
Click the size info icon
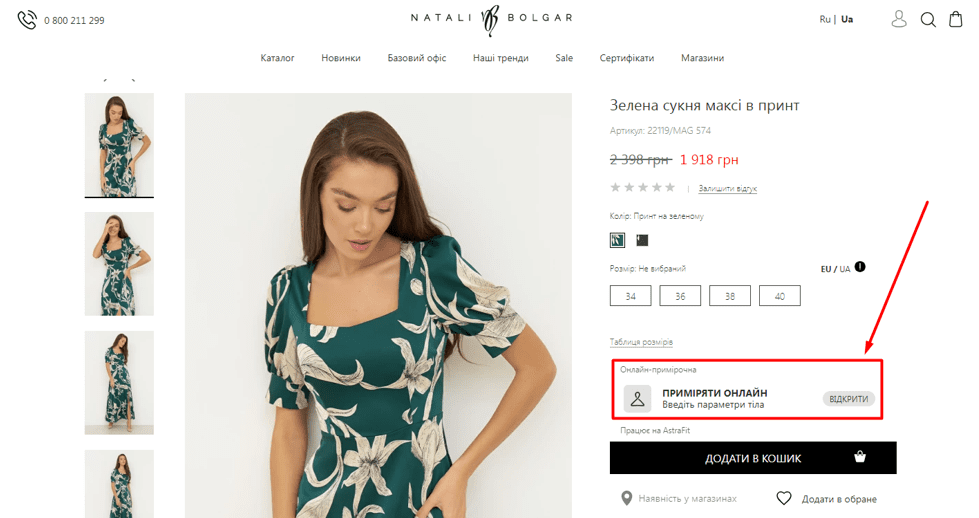tap(860, 267)
